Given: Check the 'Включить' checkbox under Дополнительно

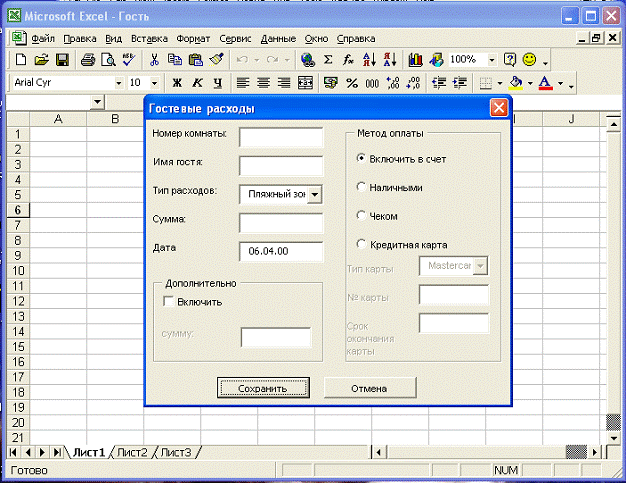Looking at the screenshot, I should coord(168,301).
